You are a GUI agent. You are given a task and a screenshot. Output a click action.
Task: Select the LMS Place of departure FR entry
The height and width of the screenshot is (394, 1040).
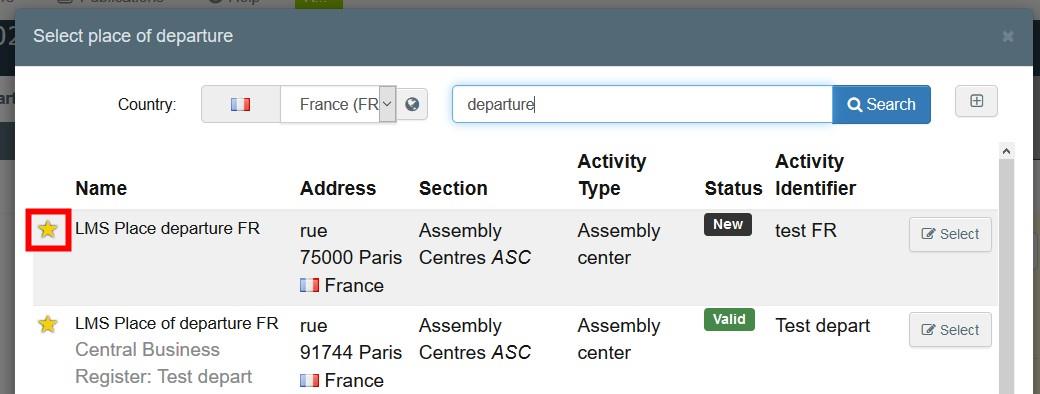[x=950, y=330]
